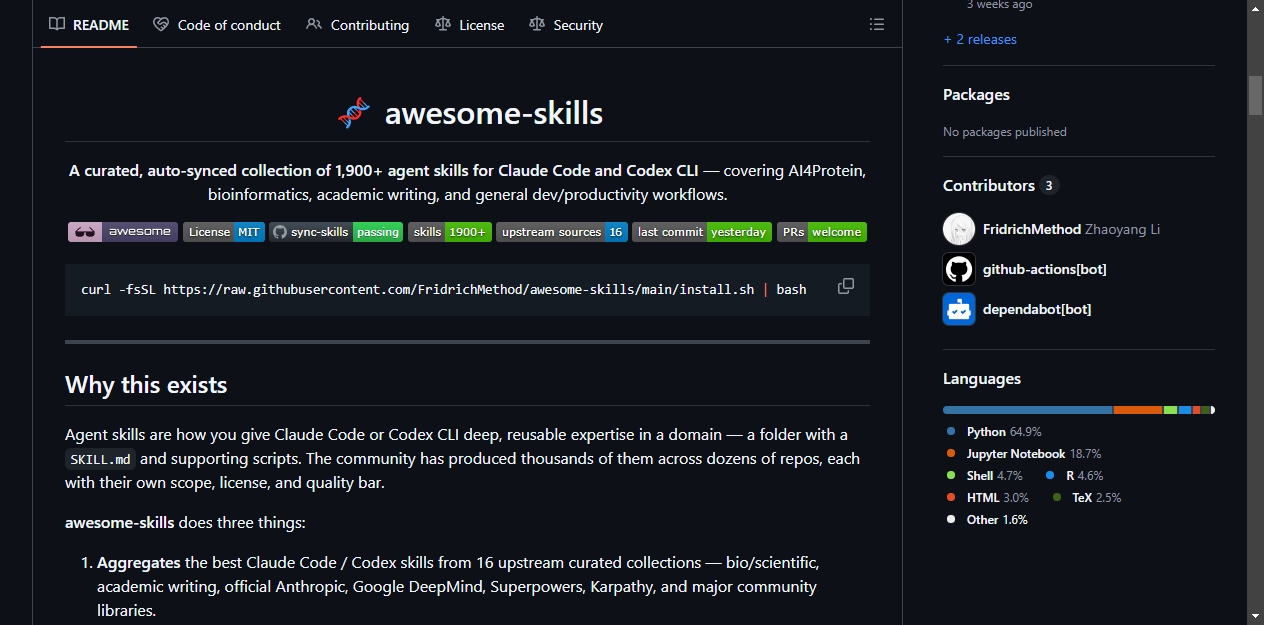Image resolution: width=1264 pixels, height=625 pixels.
Task: Copy the curl install command
Action: pos(846,286)
